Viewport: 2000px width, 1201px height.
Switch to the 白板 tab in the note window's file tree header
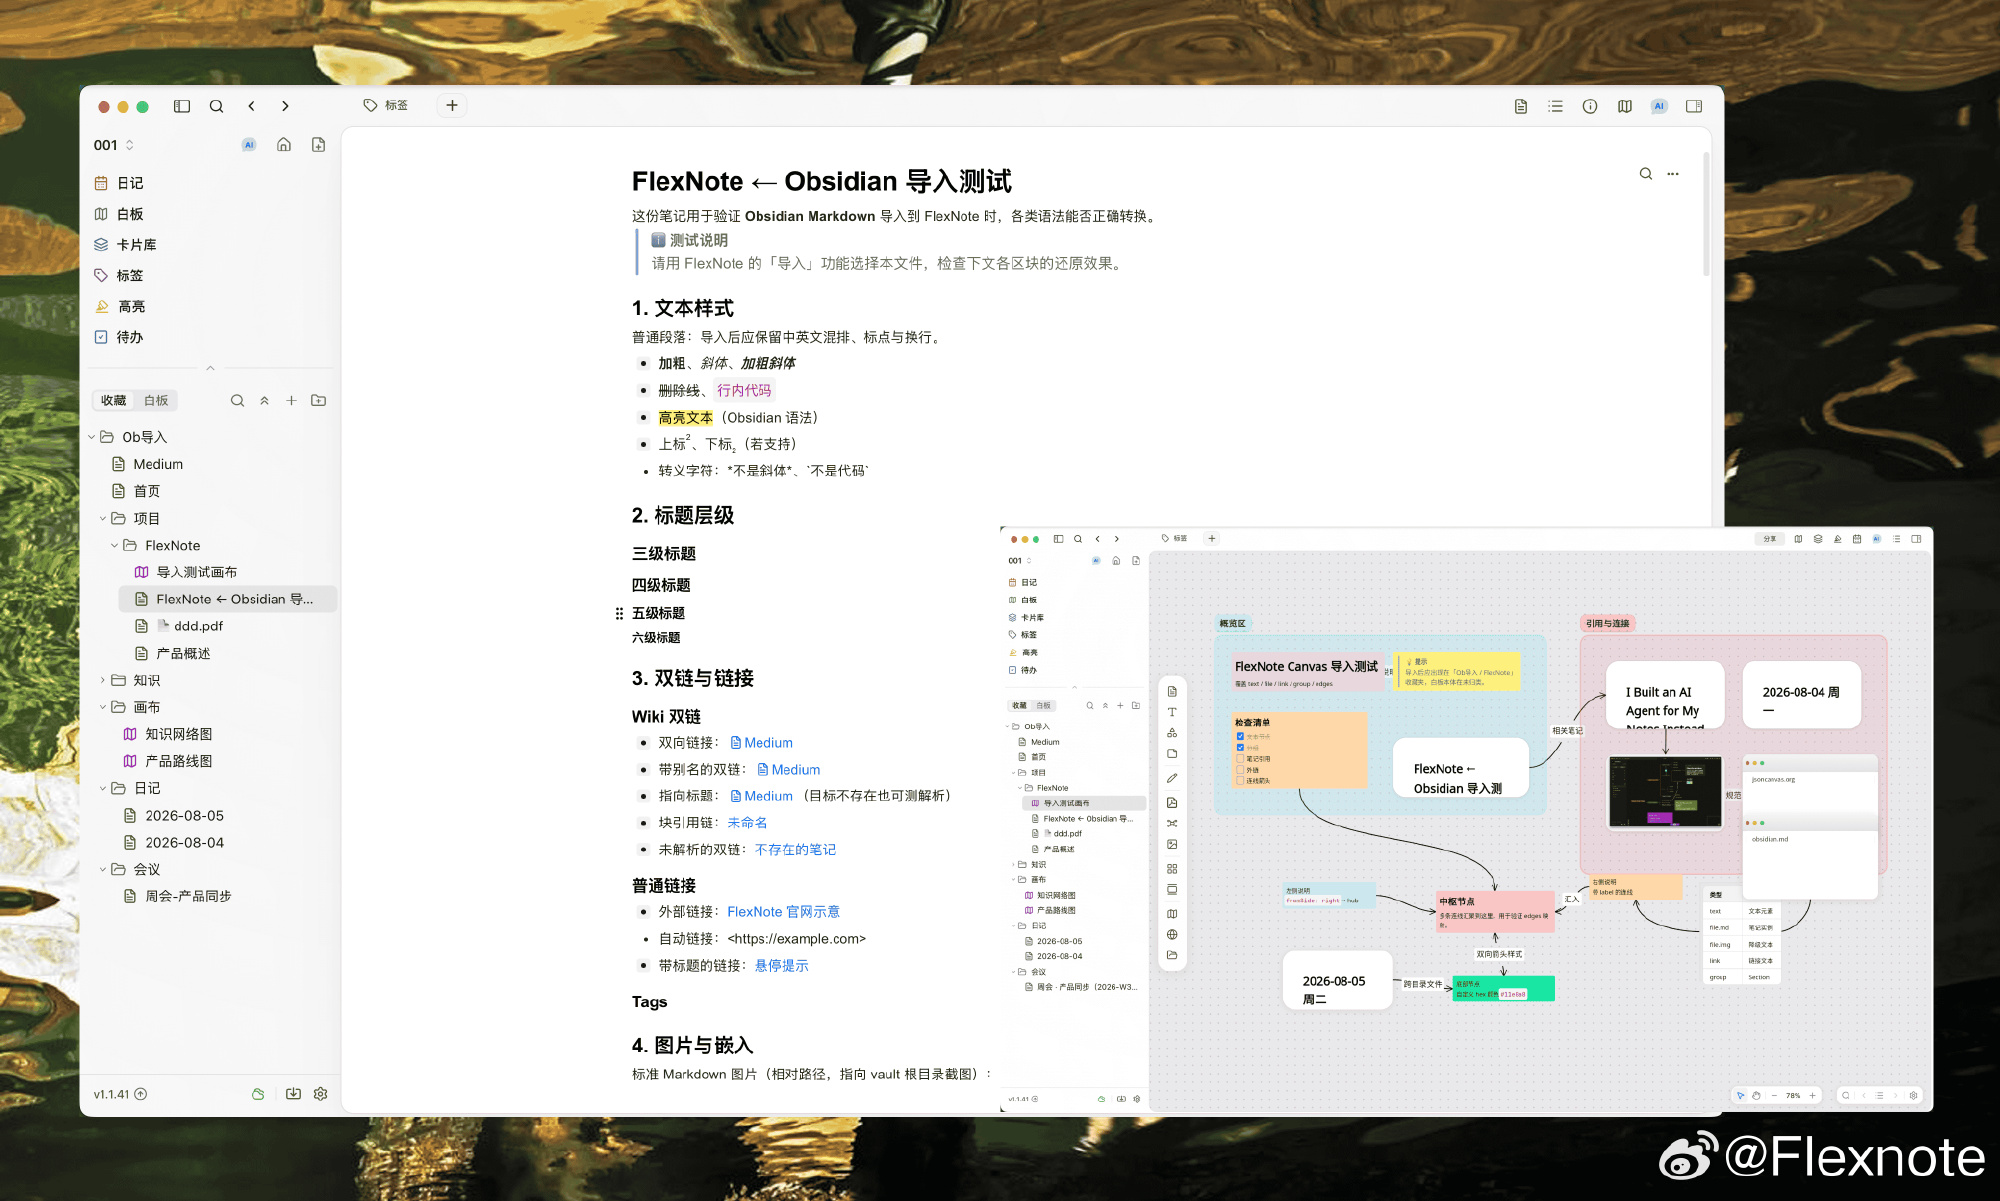click(156, 400)
